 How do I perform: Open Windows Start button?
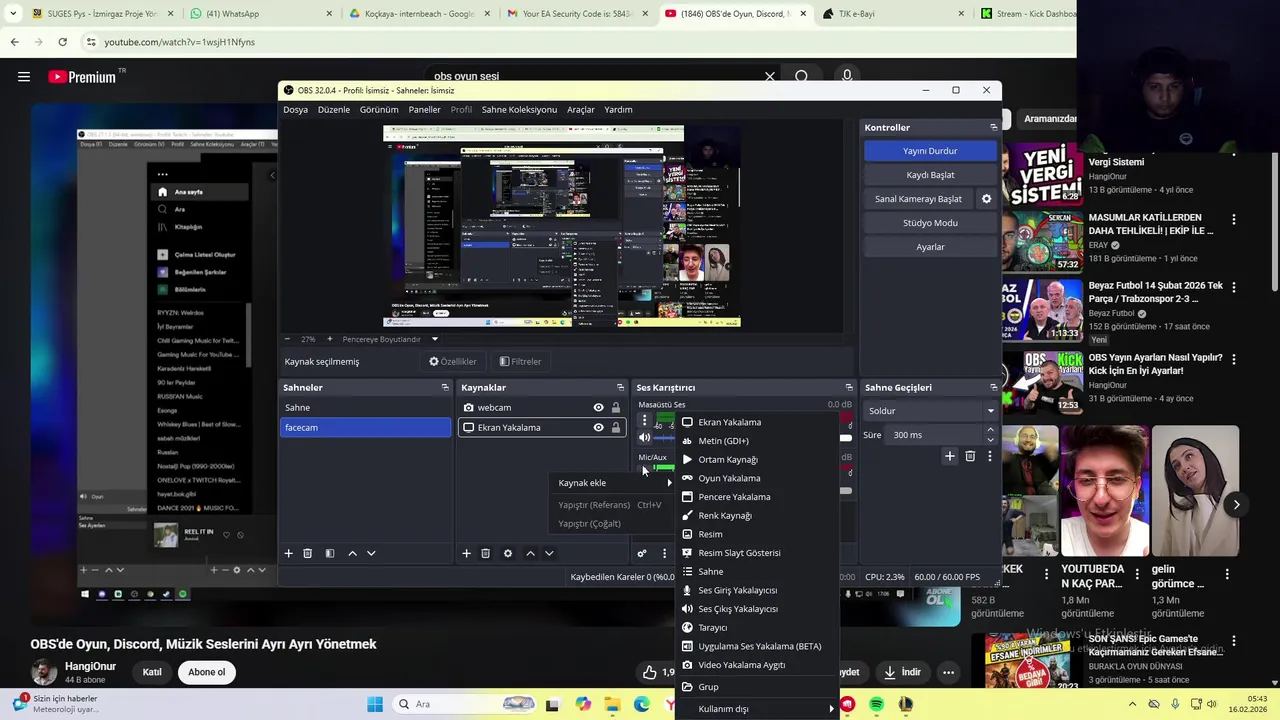[x=375, y=704]
